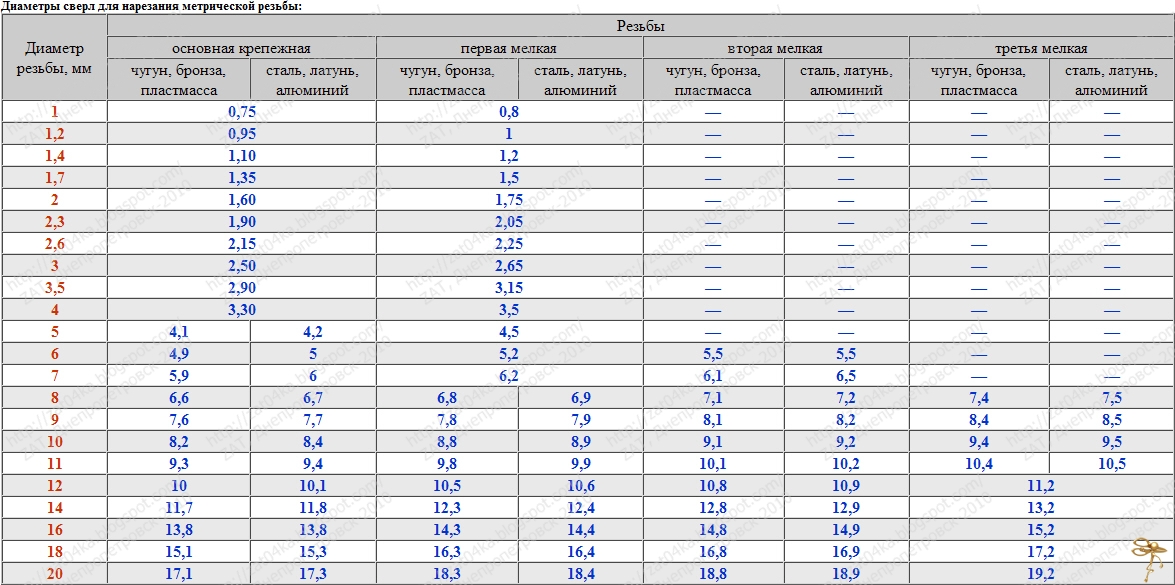Click the value 1,75

coord(509,200)
